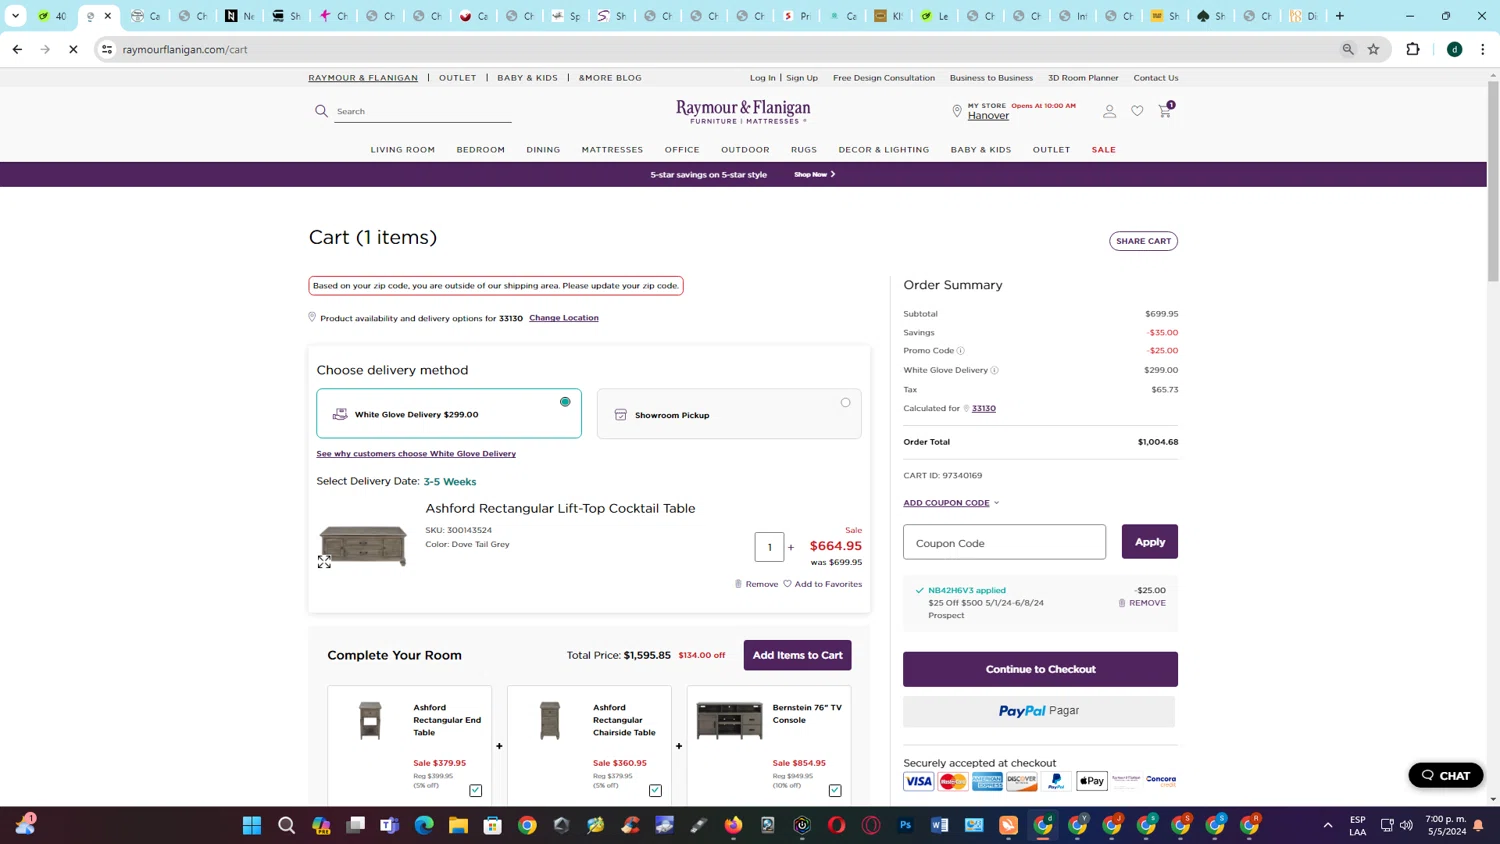Launch Photoshop from the taskbar

click(x=906, y=825)
